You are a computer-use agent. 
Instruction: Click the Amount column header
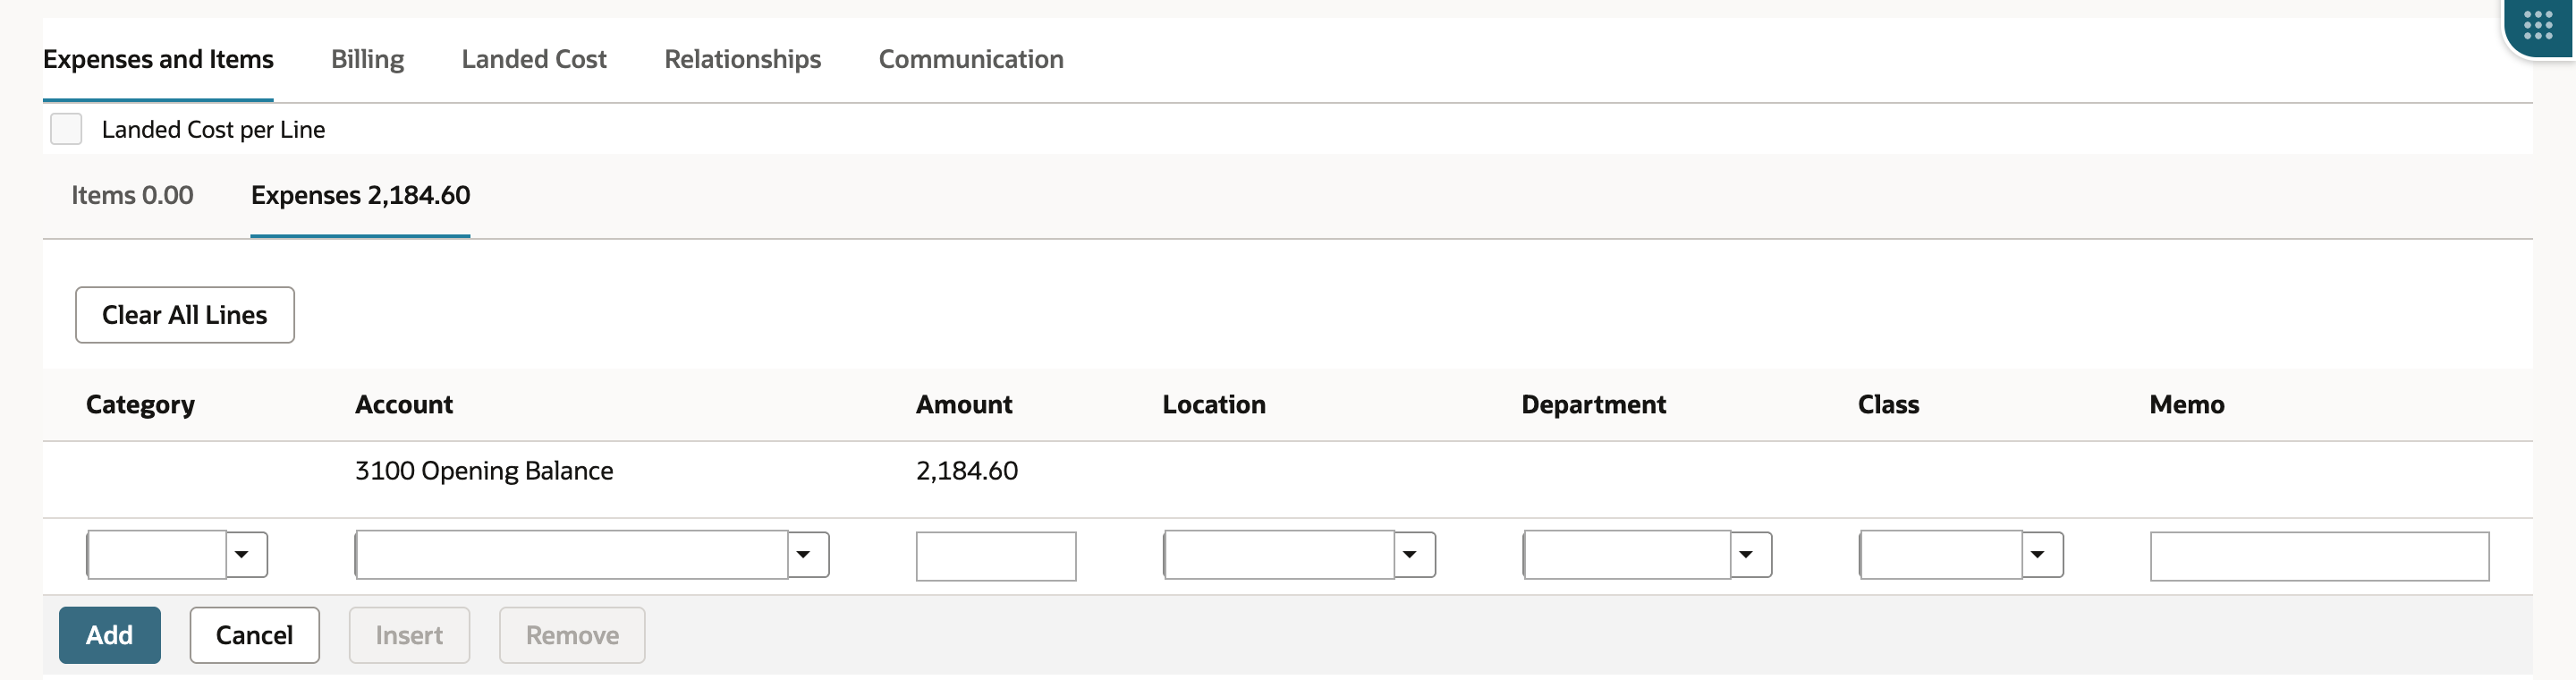(964, 405)
